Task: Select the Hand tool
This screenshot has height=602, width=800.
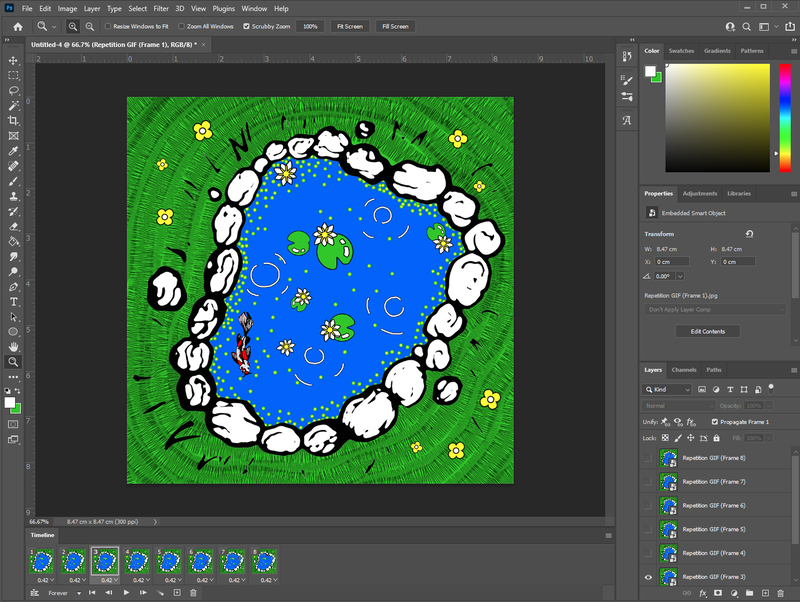Action: pos(14,347)
